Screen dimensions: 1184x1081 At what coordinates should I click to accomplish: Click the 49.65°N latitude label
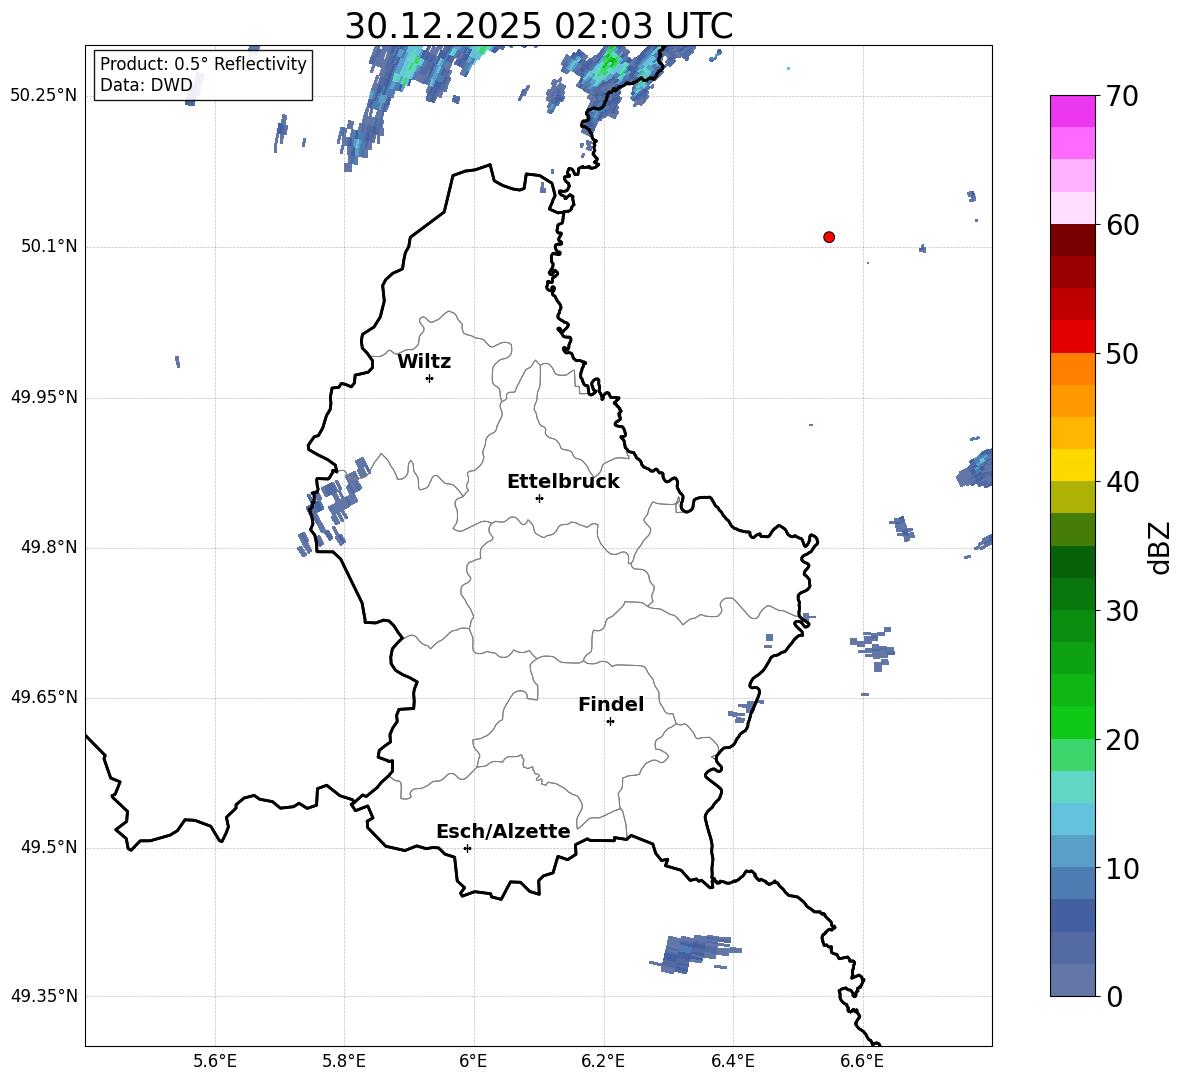[x=44, y=696]
